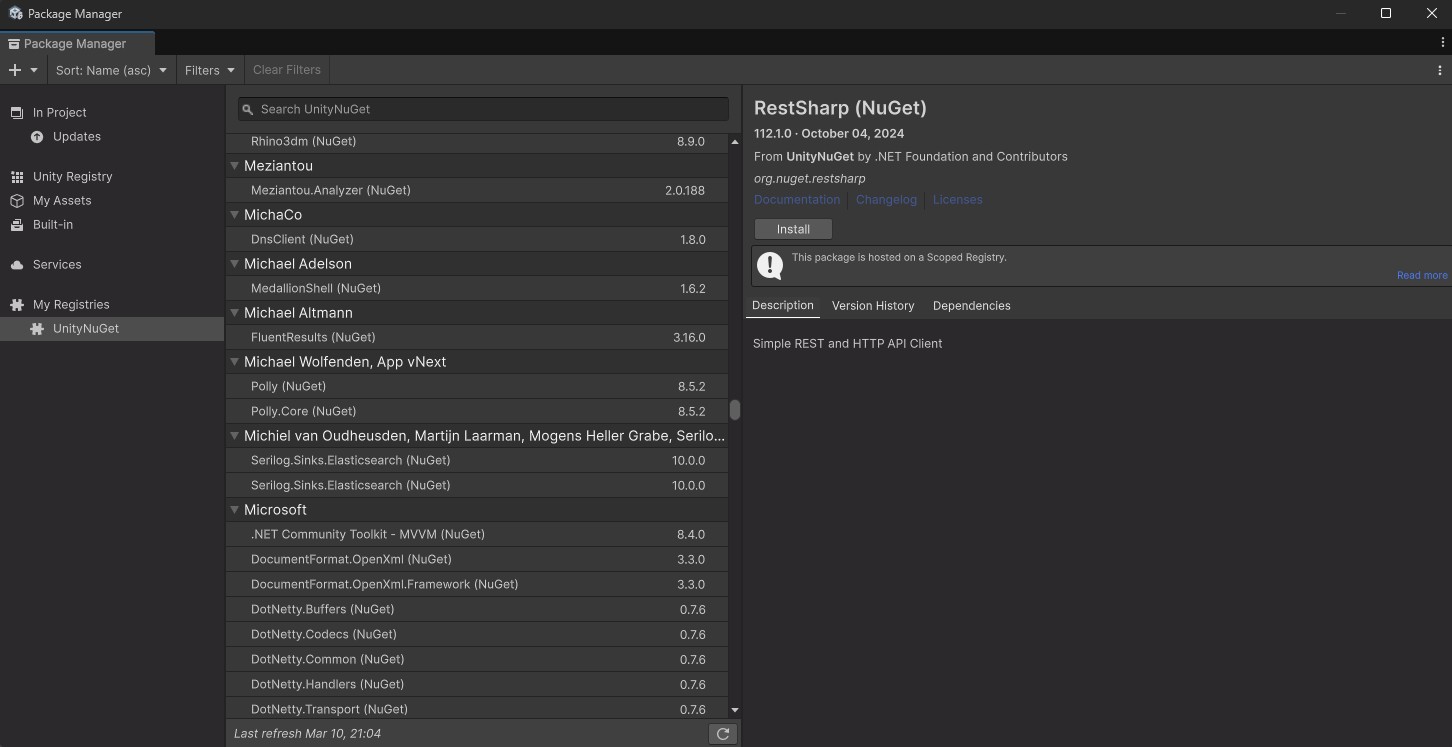The height and width of the screenshot is (747, 1452).
Task: Select FluentResults (NuGet) package
Action: [x=477, y=337]
